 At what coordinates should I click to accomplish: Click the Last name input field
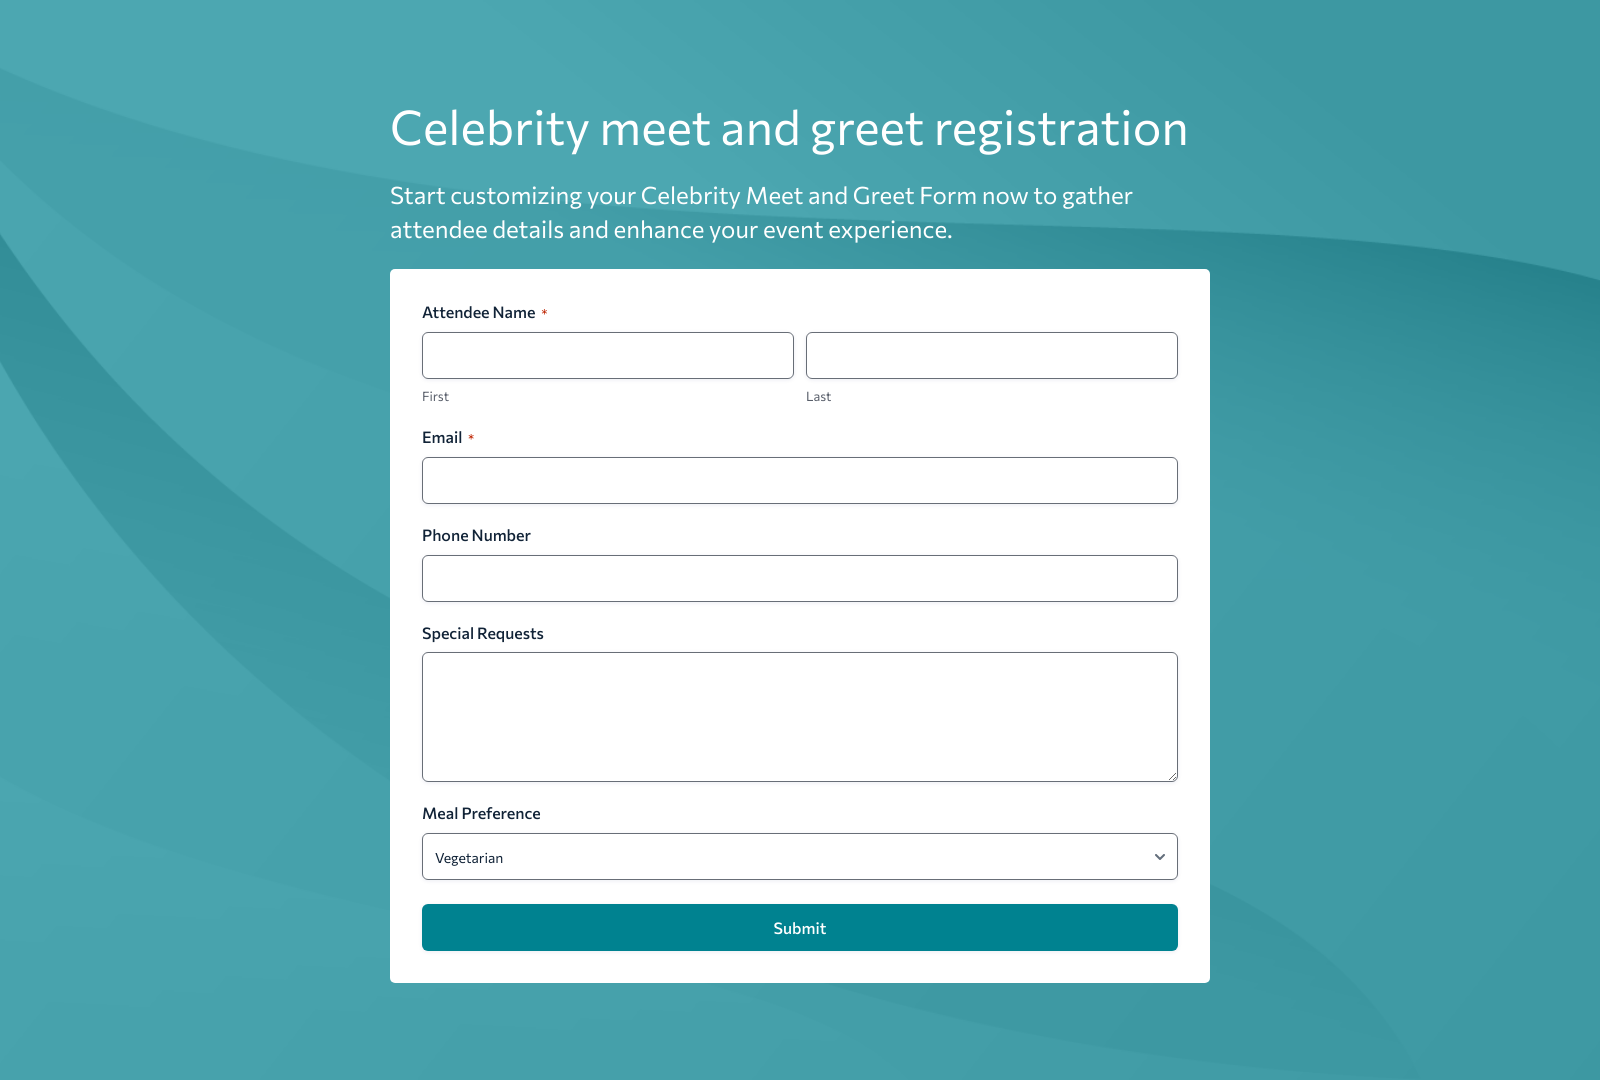tap(991, 355)
